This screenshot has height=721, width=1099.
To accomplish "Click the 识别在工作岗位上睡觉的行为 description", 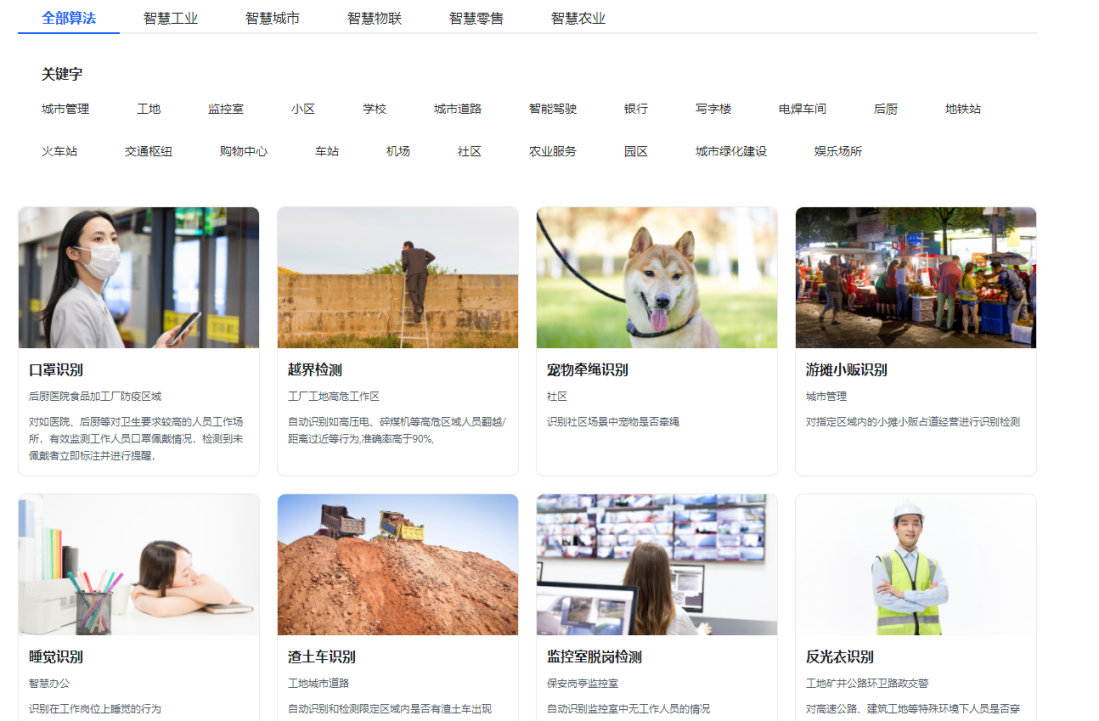I will (95, 709).
